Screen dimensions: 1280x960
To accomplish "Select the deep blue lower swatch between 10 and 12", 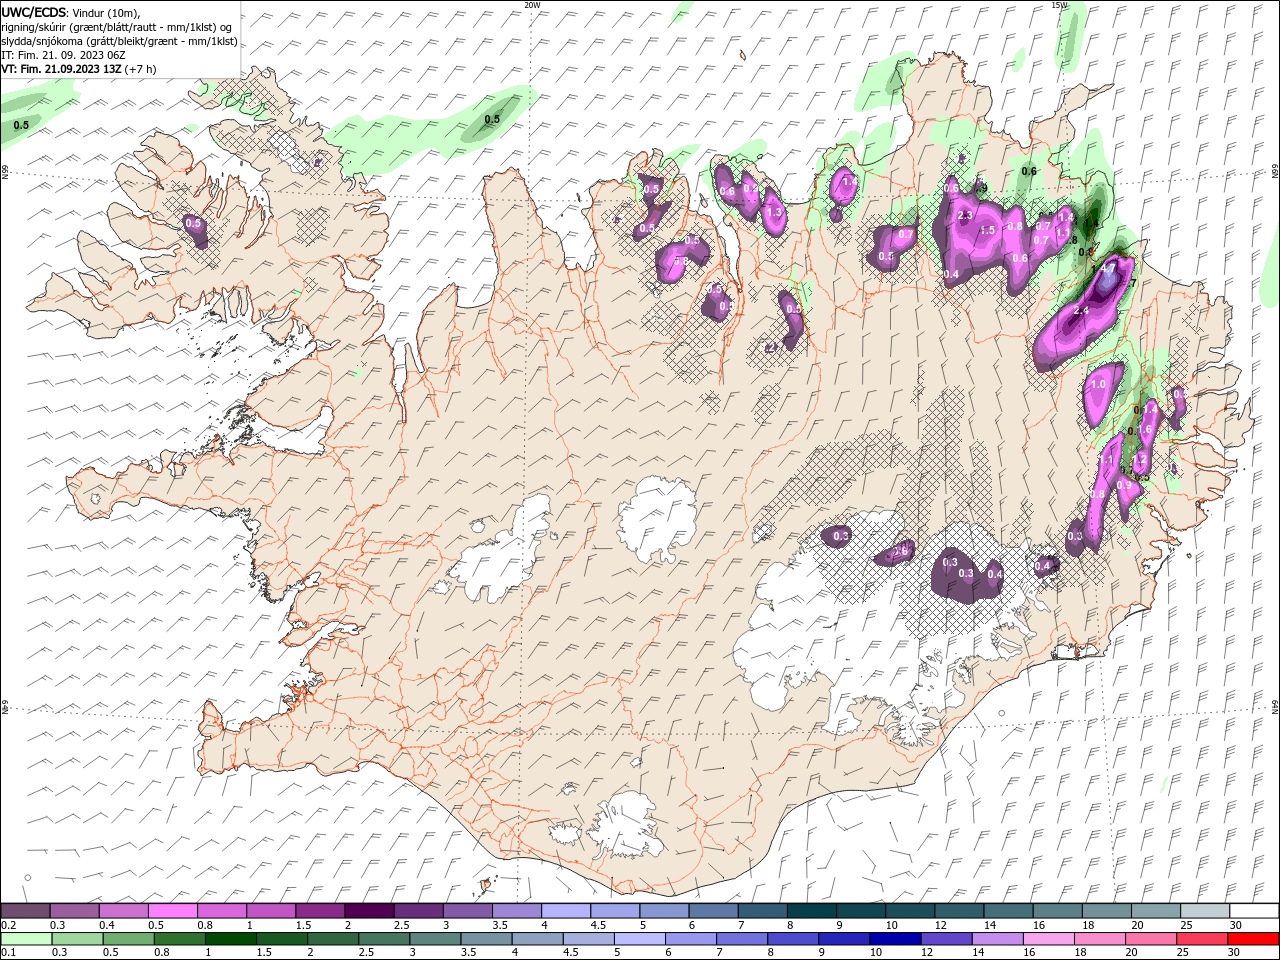I will point(893,939).
